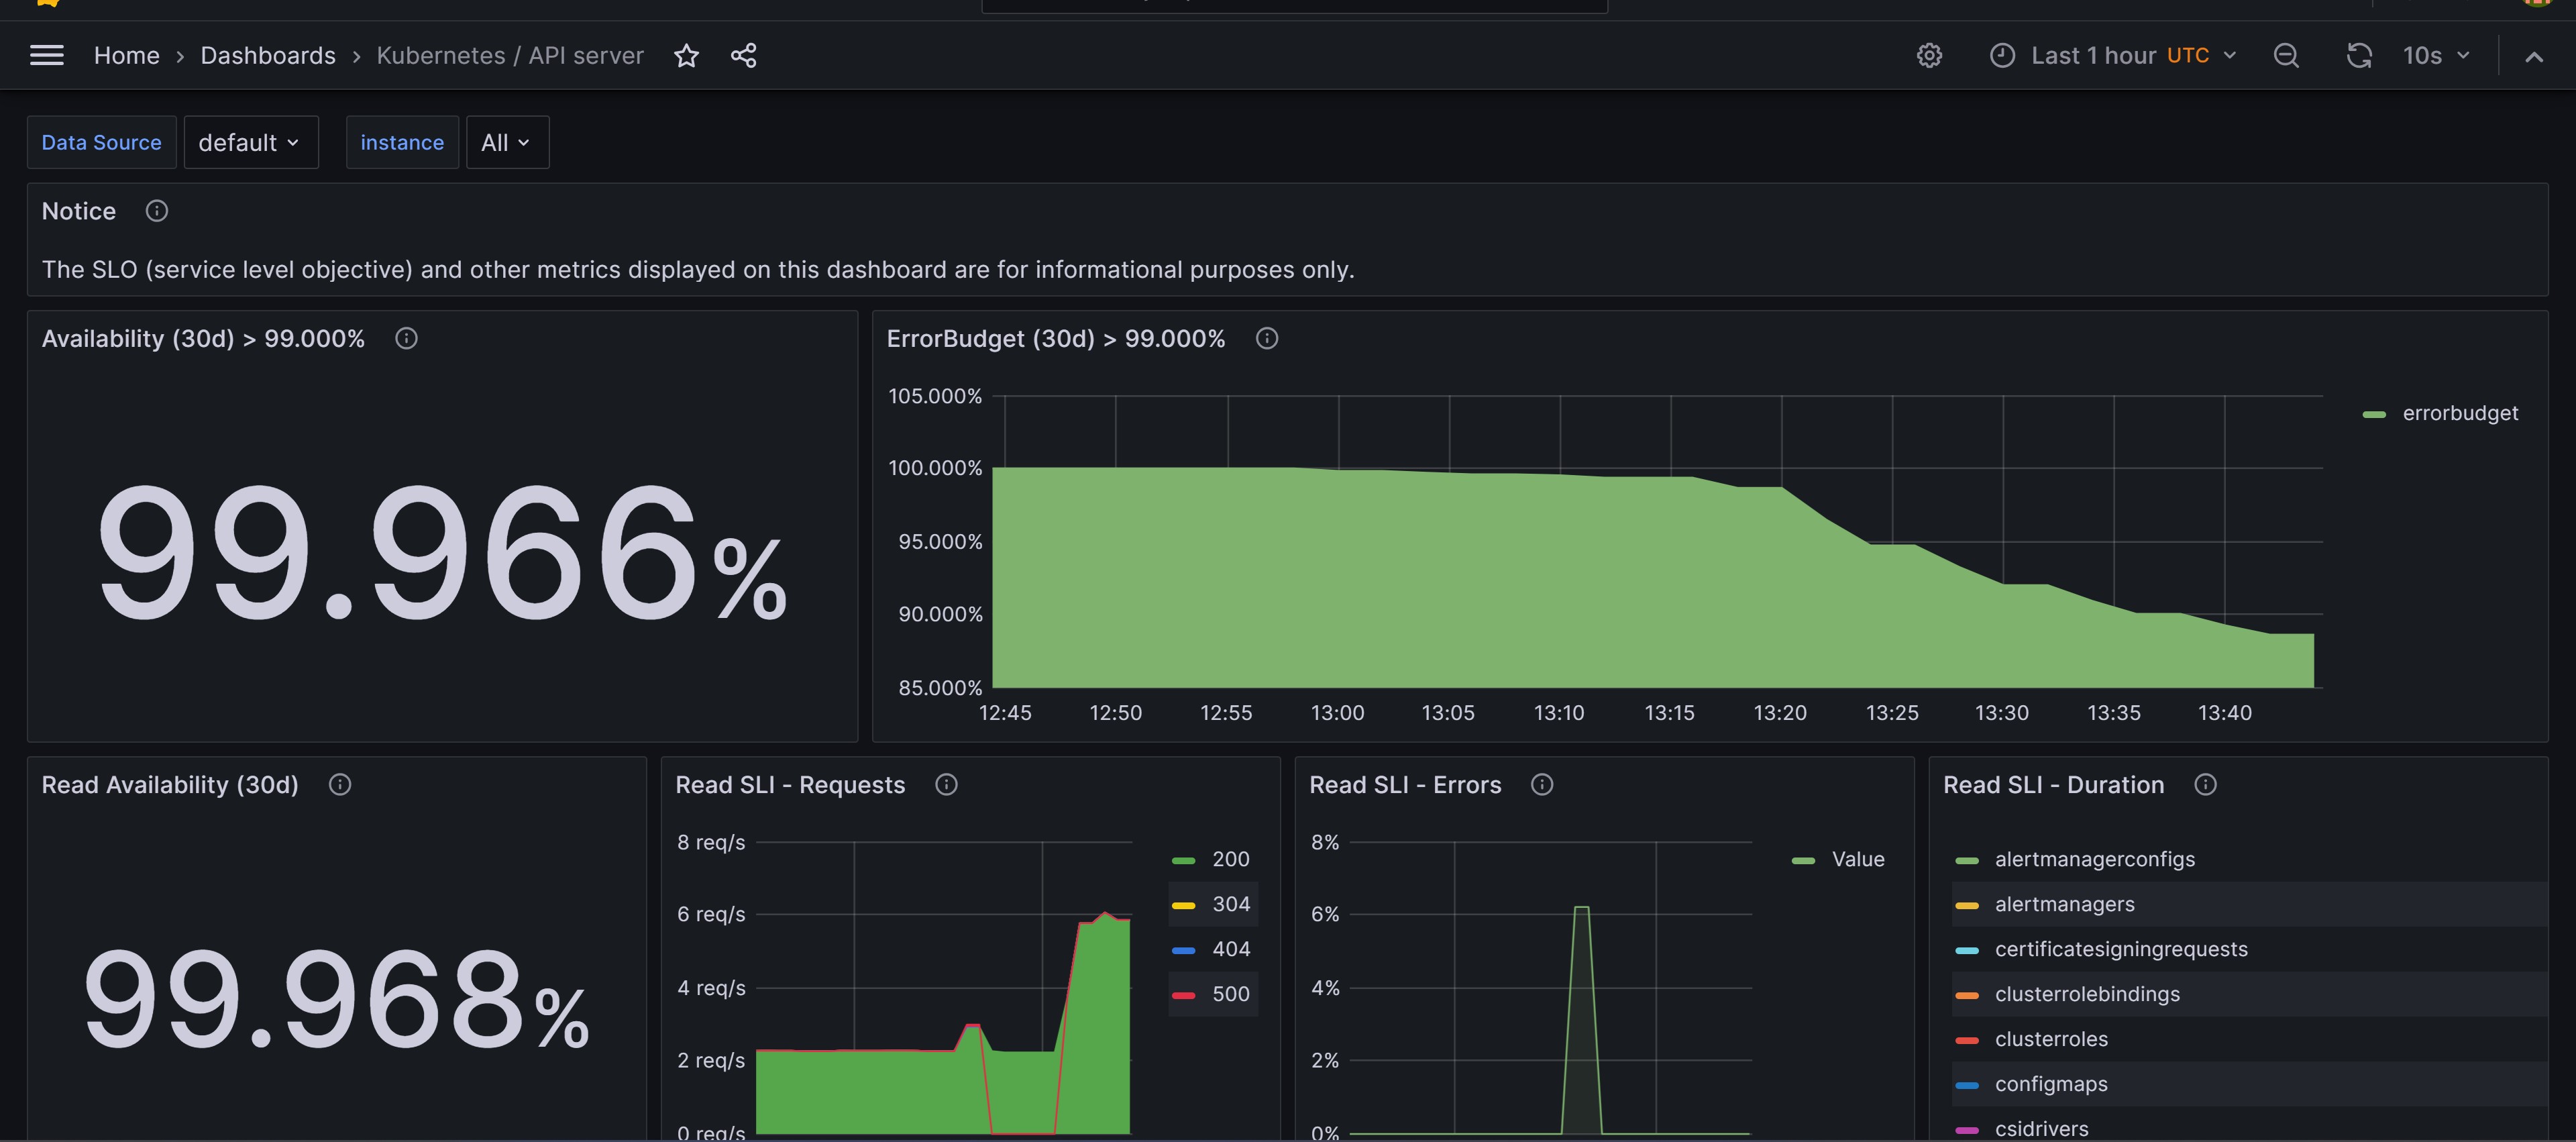
Task: Click the UTC timezone label
Action: pyautogui.click(x=2187, y=55)
